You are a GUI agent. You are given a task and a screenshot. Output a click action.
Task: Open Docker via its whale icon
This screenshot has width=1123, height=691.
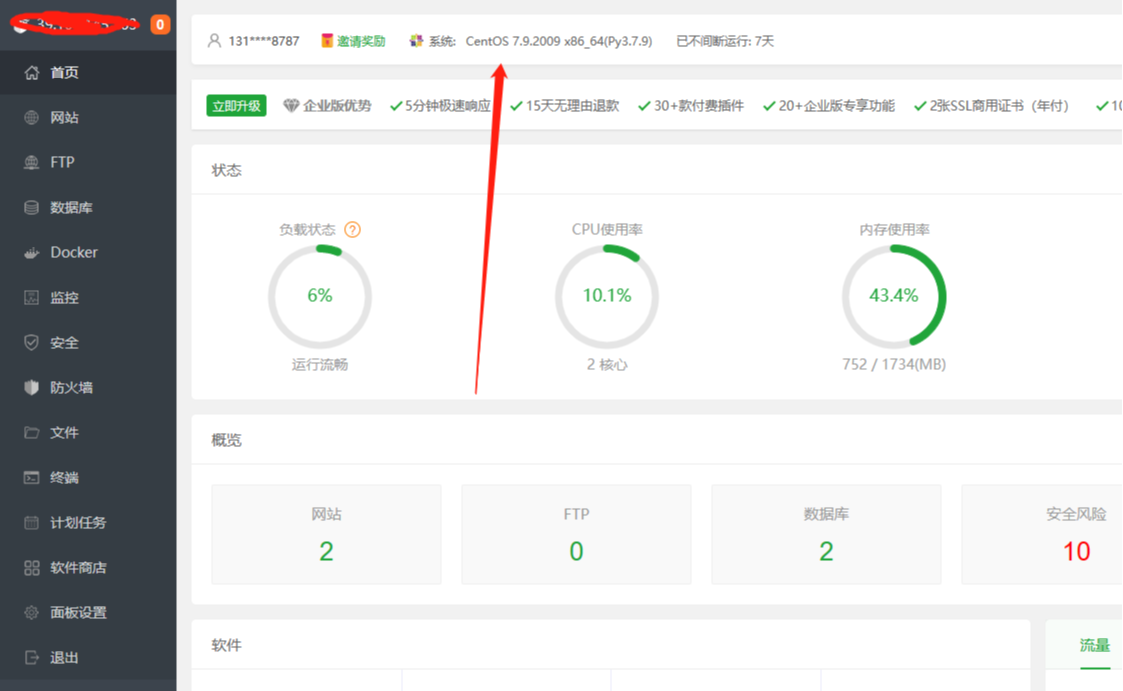coord(31,252)
